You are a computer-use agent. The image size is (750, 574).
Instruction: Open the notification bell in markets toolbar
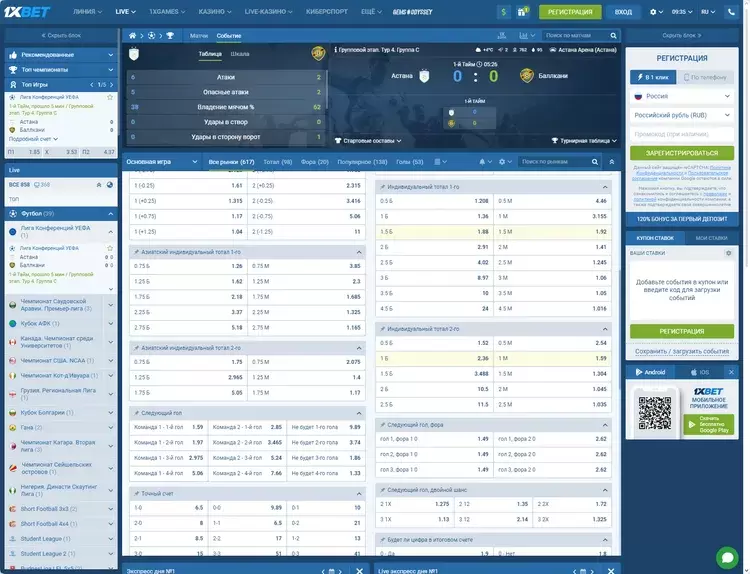pyautogui.click(x=485, y=162)
